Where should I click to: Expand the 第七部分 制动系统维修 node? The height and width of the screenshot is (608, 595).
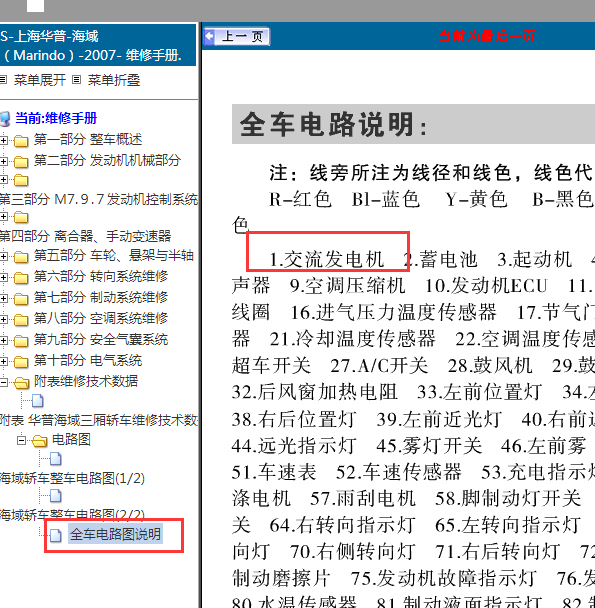pos(3,298)
